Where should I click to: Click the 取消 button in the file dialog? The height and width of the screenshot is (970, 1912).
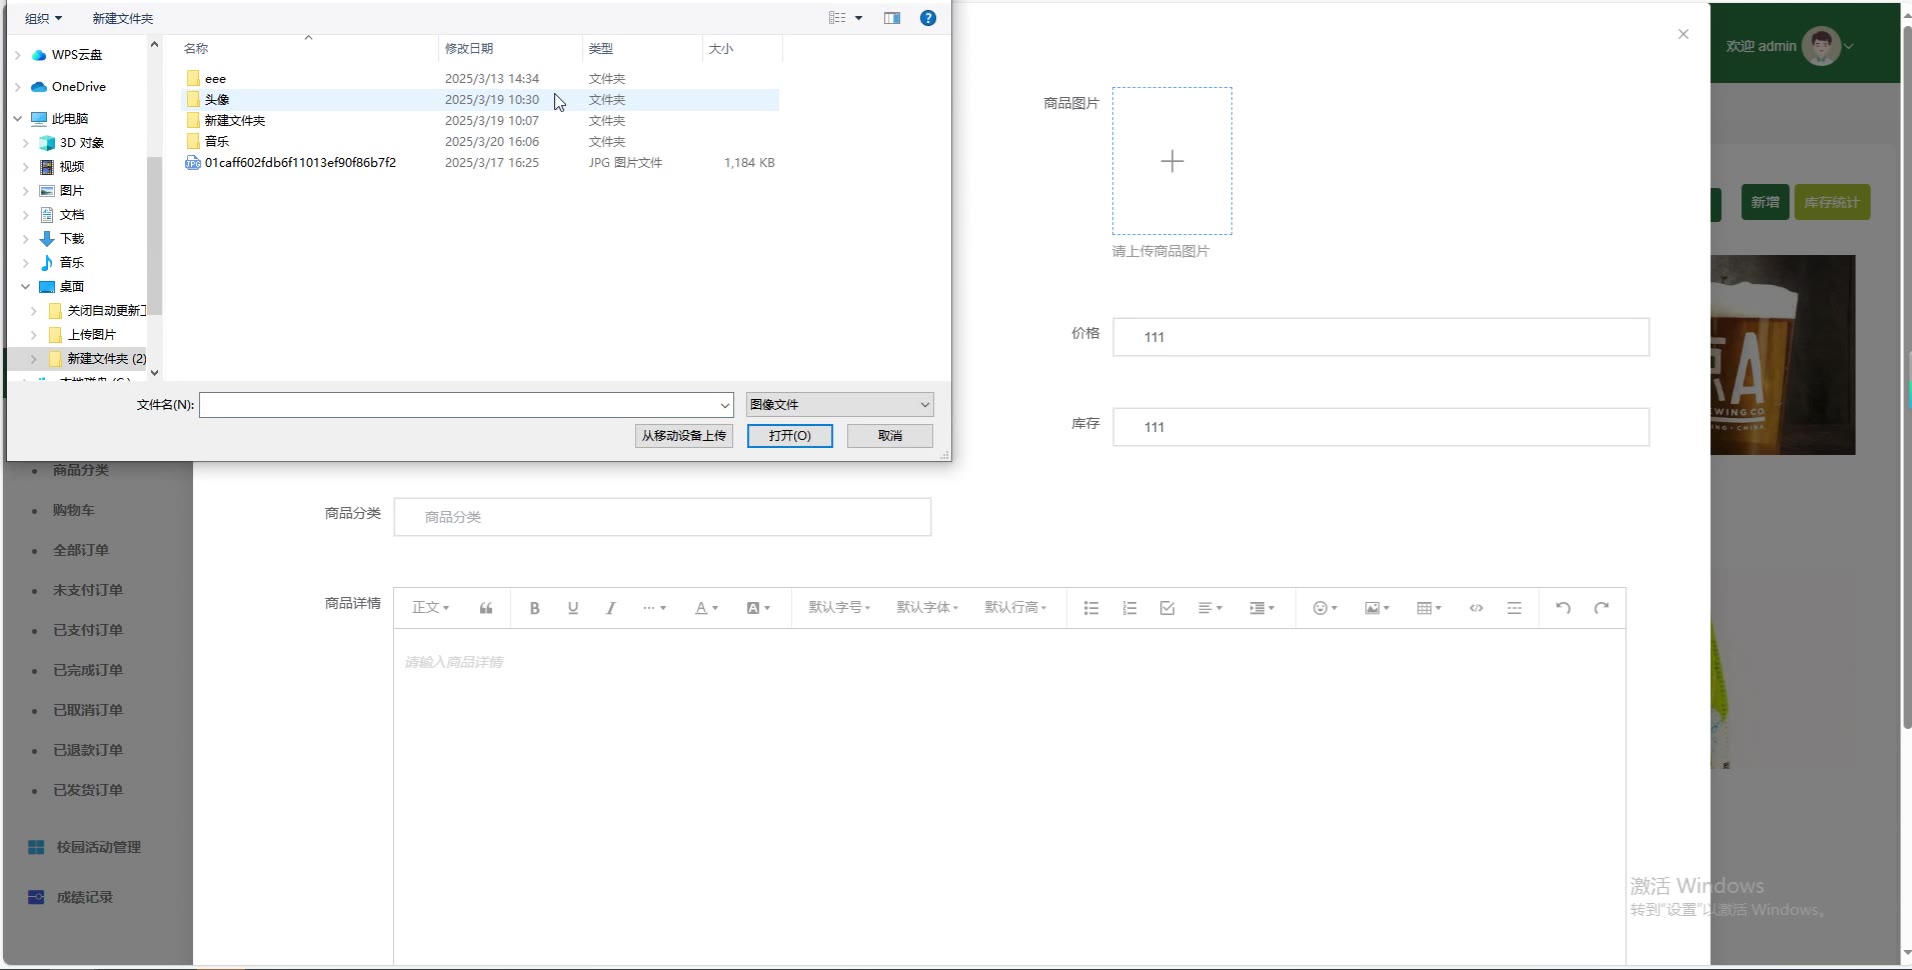(890, 436)
